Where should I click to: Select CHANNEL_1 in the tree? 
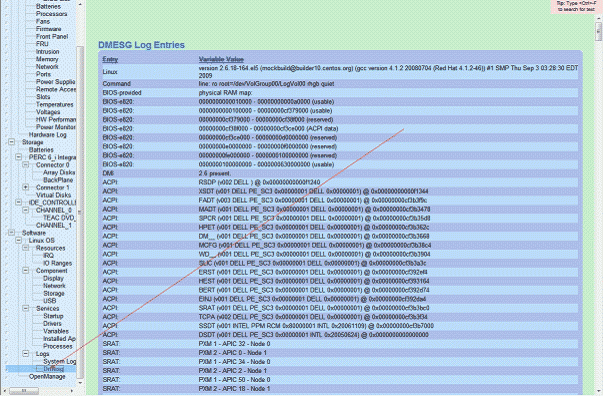(x=54, y=225)
